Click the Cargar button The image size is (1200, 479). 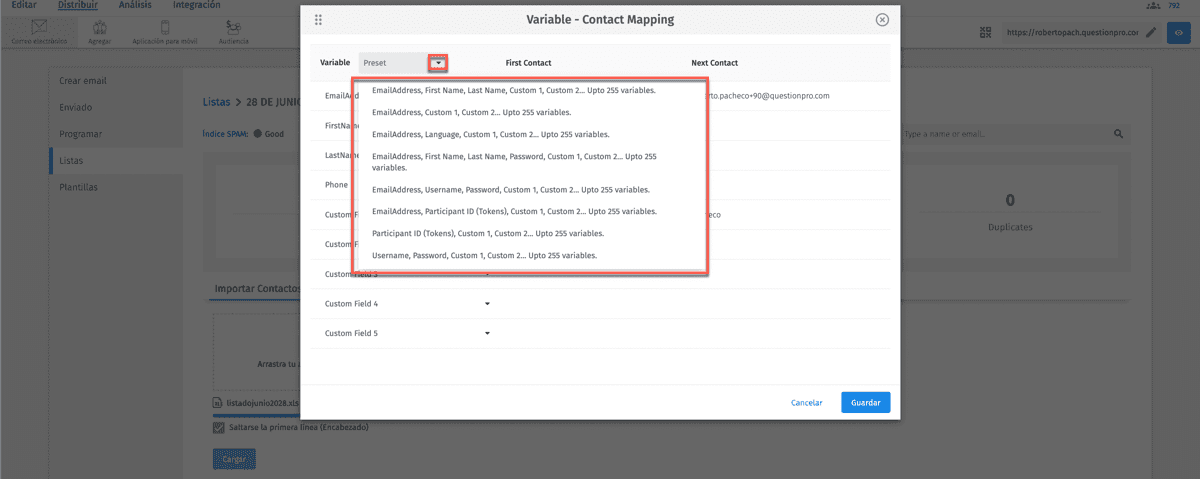coord(234,459)
